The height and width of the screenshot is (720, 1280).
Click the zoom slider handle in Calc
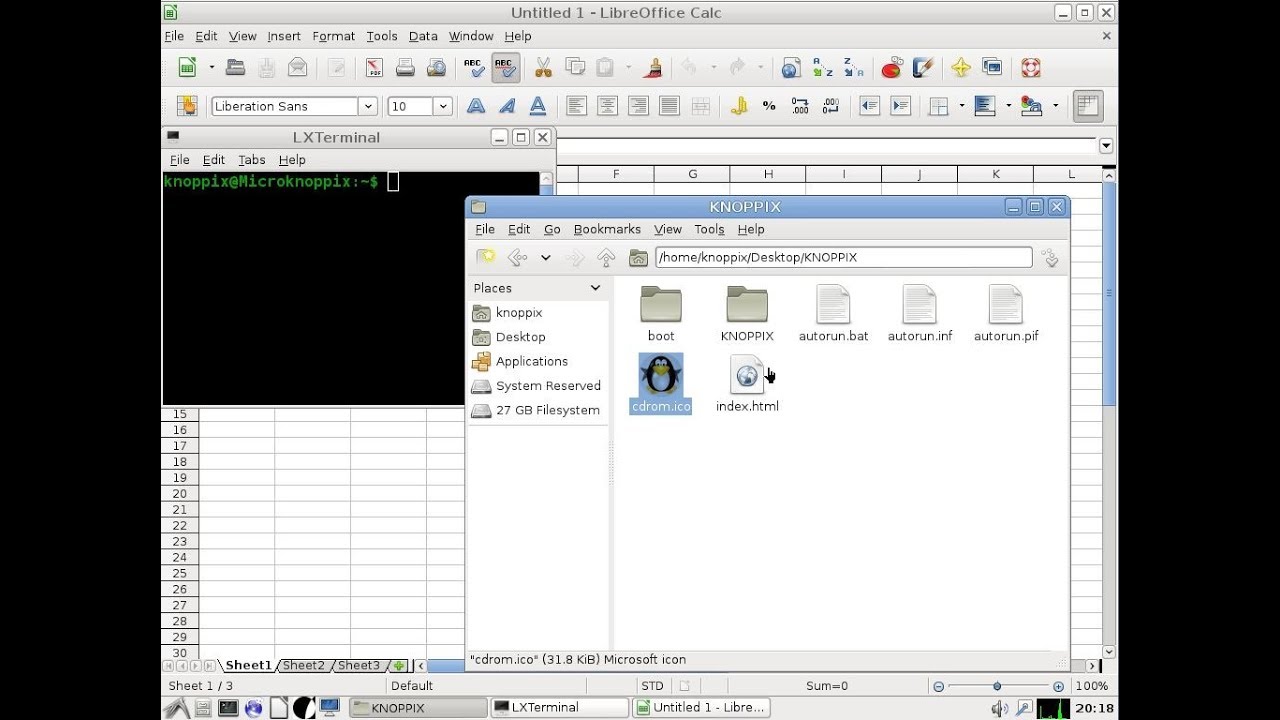(997, 686)
